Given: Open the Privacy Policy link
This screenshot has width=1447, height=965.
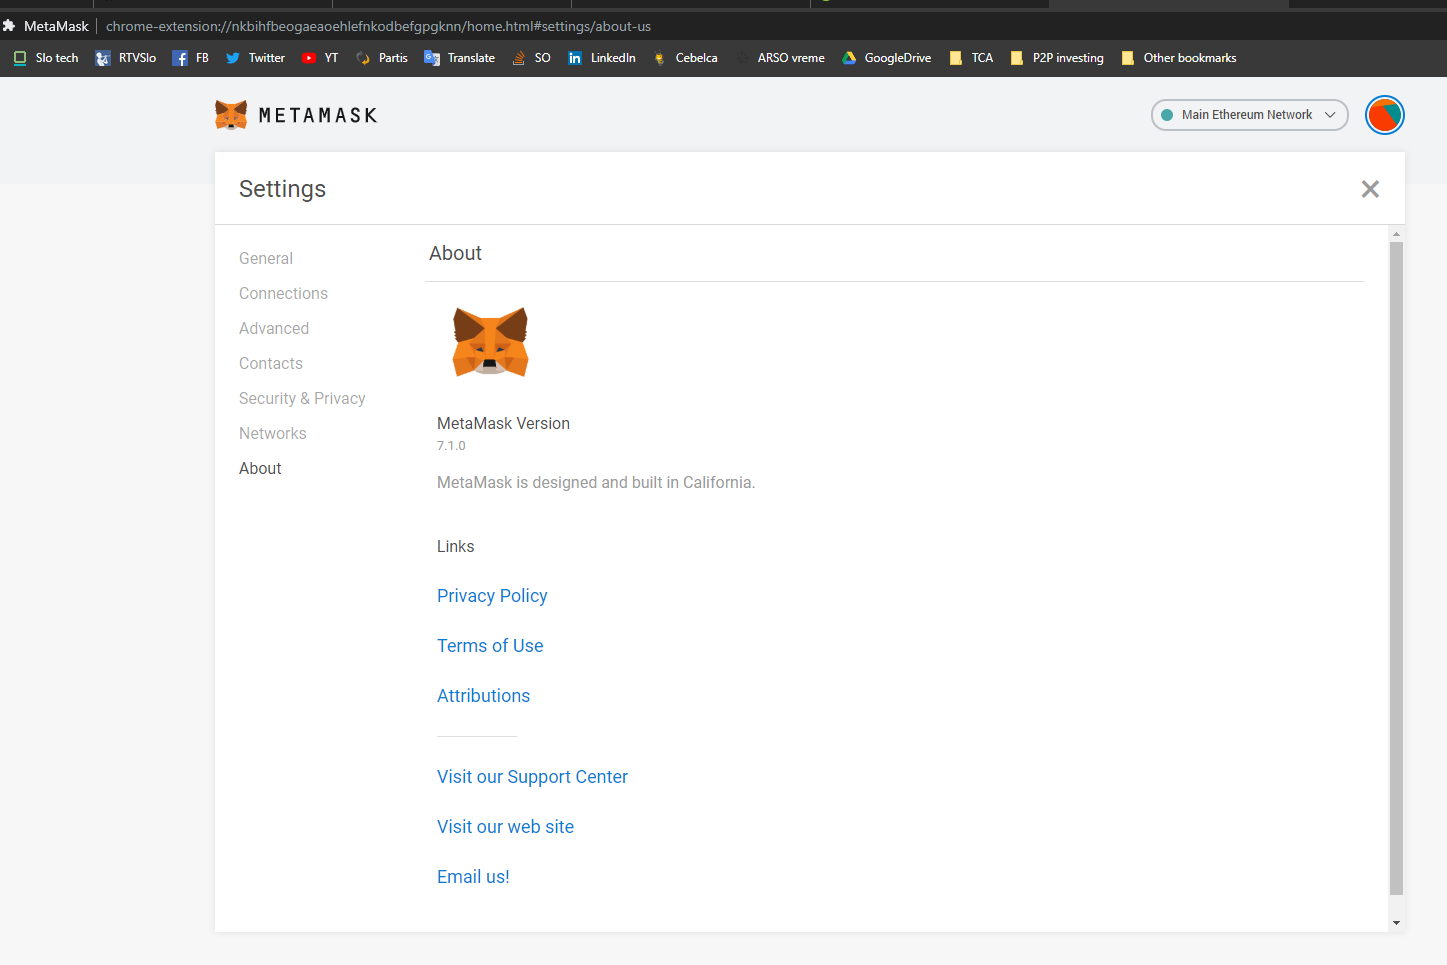Looking at the screenshot, I should point(492,595).
